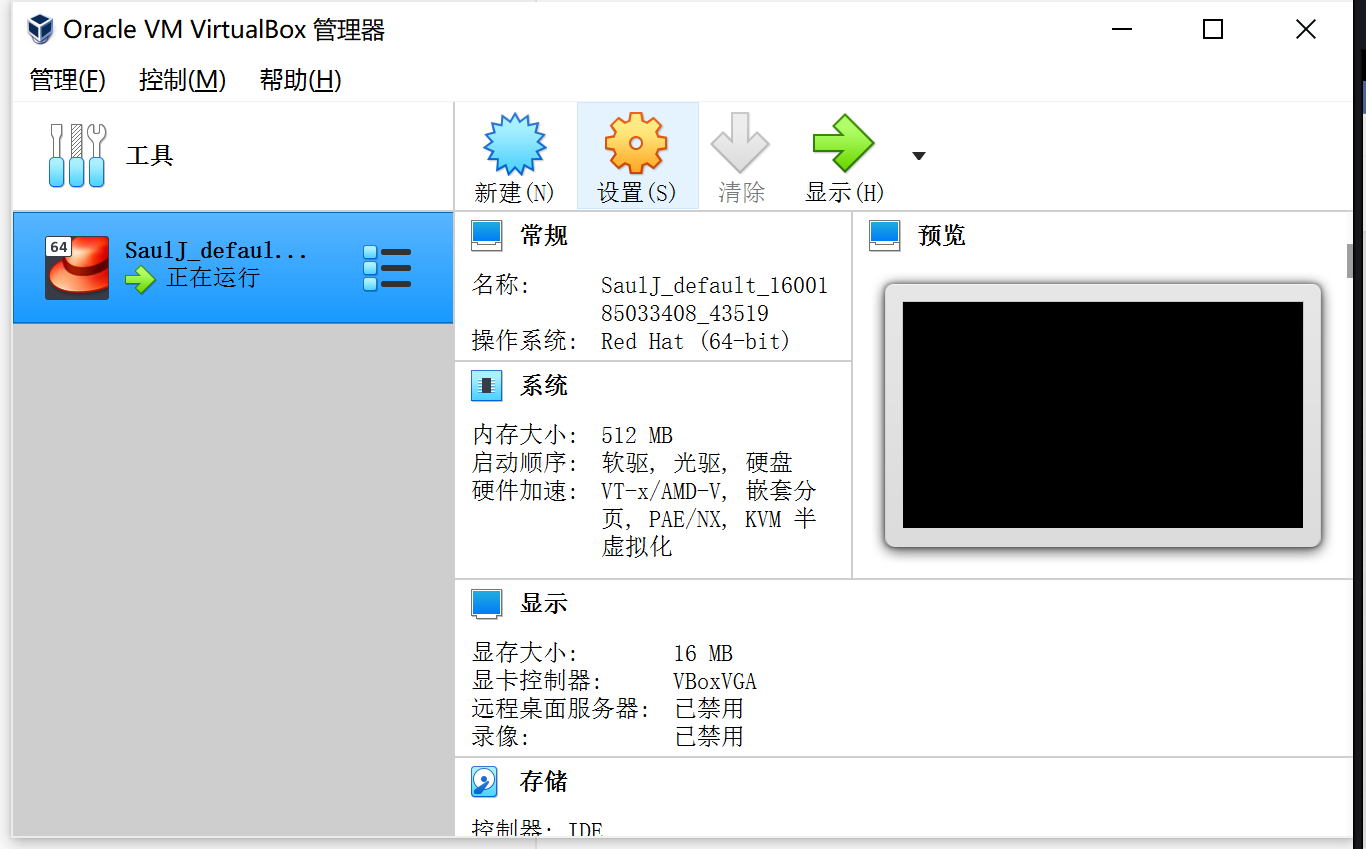1366x849 pixels.
Task: Open the 帮助(H) menu
Action: coord(300,80)
